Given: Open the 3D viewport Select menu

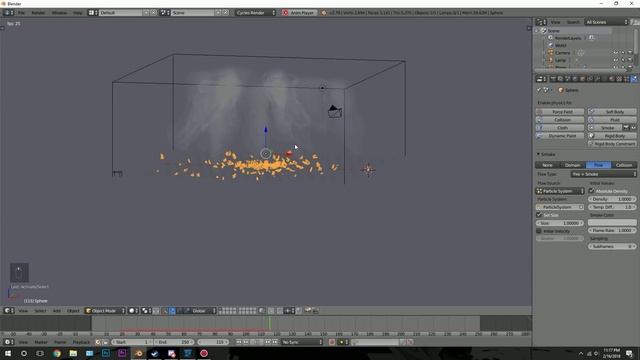Looking at the screenshot, I should [x=40, y=311].
